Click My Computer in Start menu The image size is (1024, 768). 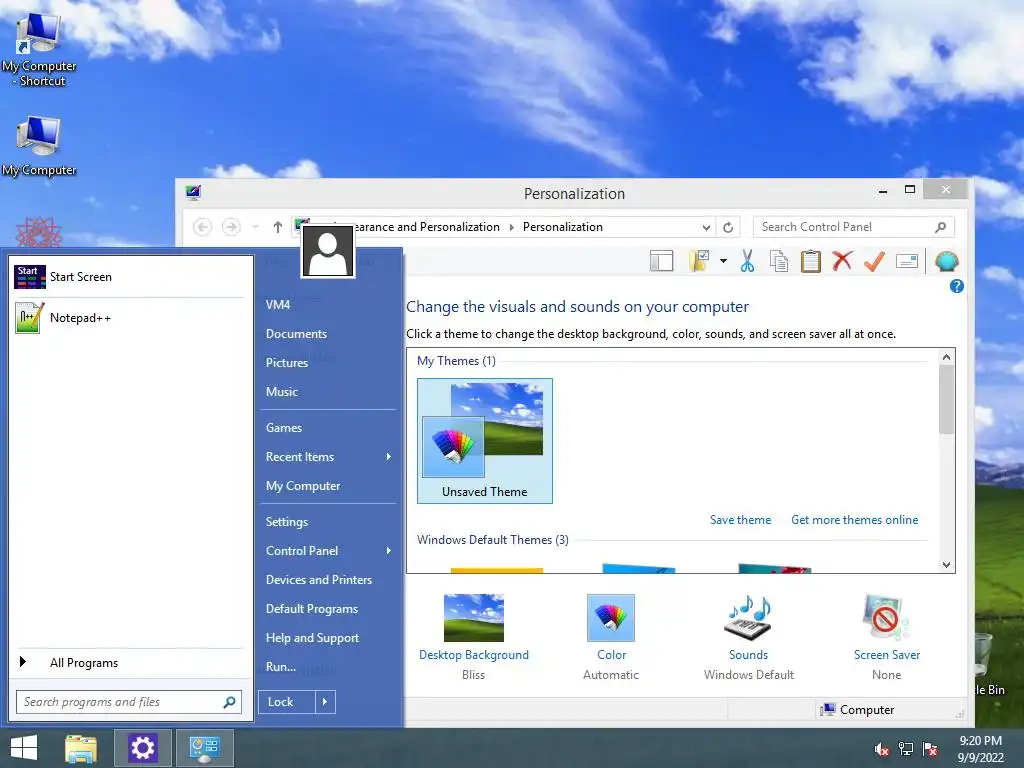click(x=303, y=486)
